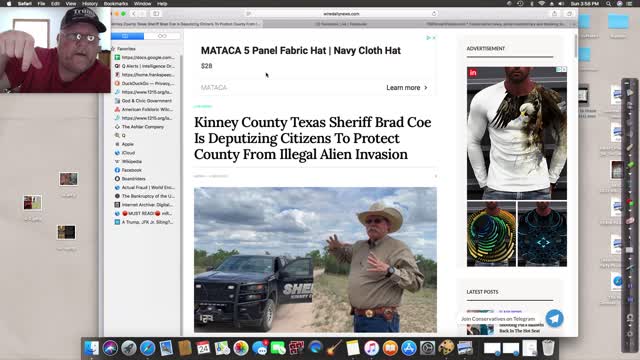Open Finder from the Dock
Screen dimensions: 640x360
tap(91, 348)
